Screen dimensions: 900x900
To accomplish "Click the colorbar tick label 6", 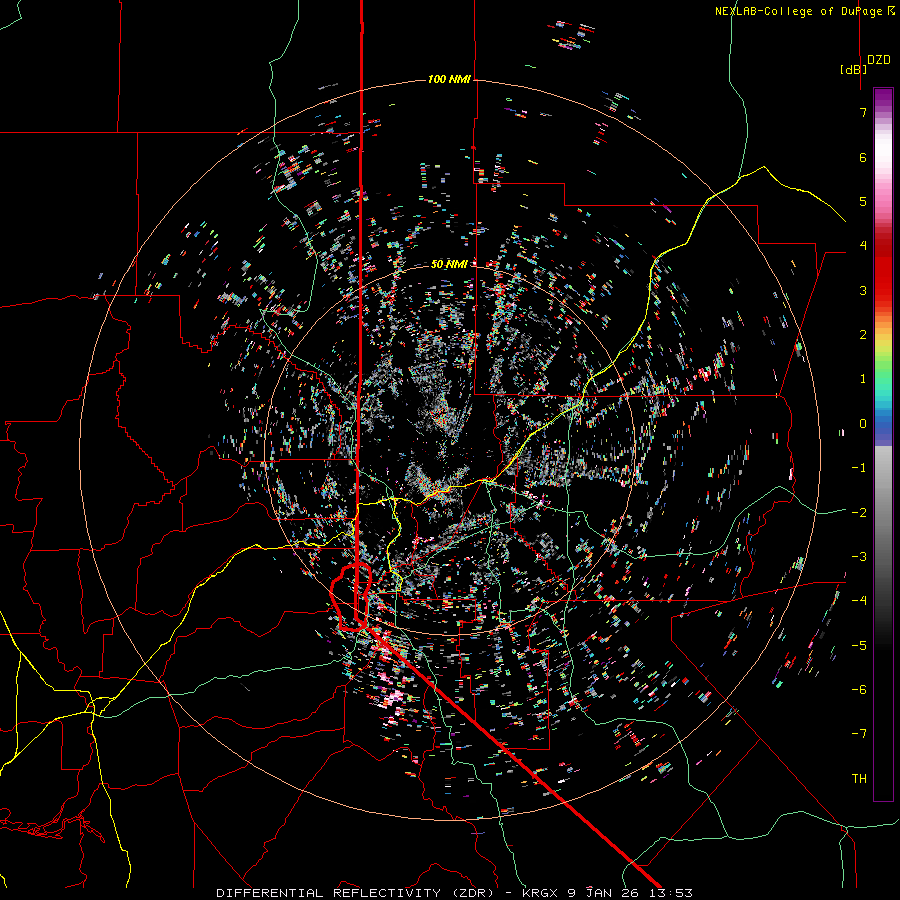I will [x=863, y=157].
